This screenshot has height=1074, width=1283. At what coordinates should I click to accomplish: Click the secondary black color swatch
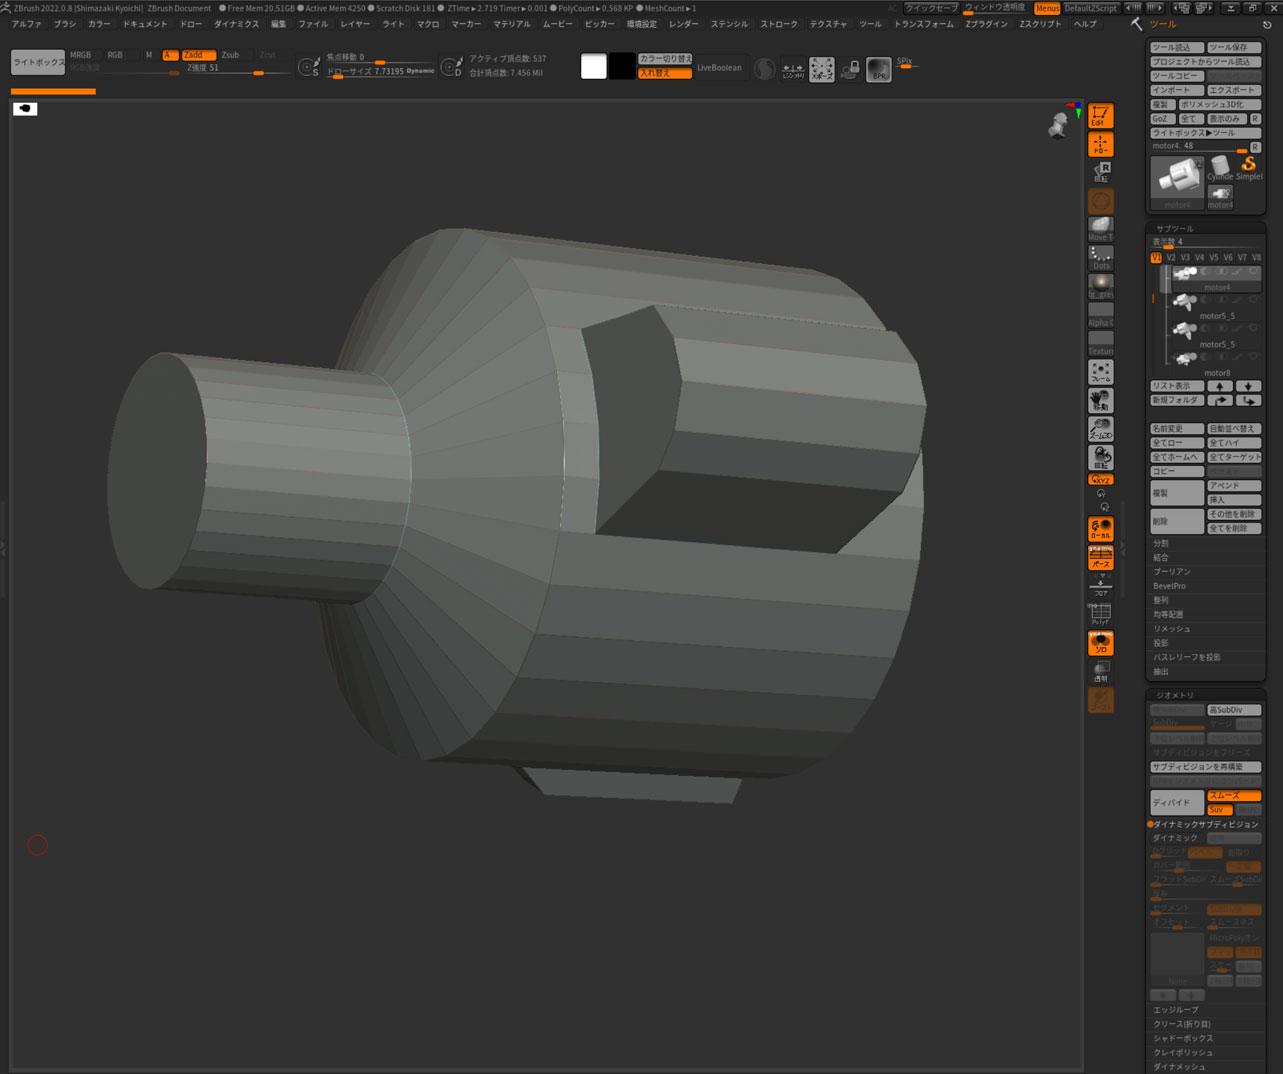pyautogui.click(x=622, y=66)
